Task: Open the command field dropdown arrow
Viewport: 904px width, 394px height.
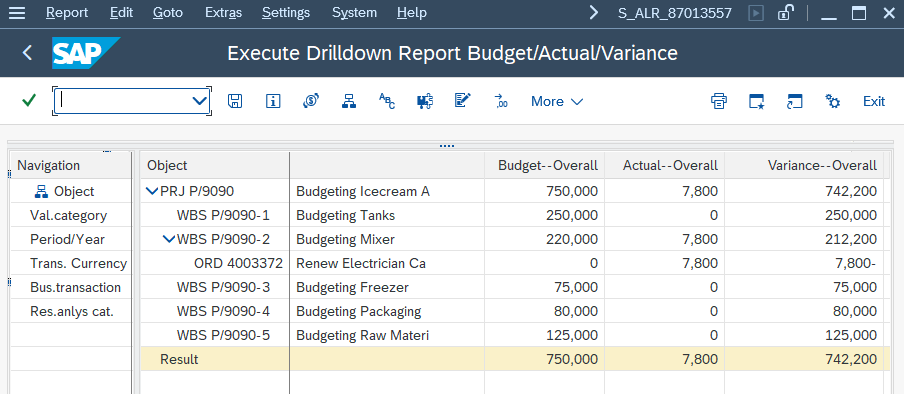Action: [x=199, y=101]
